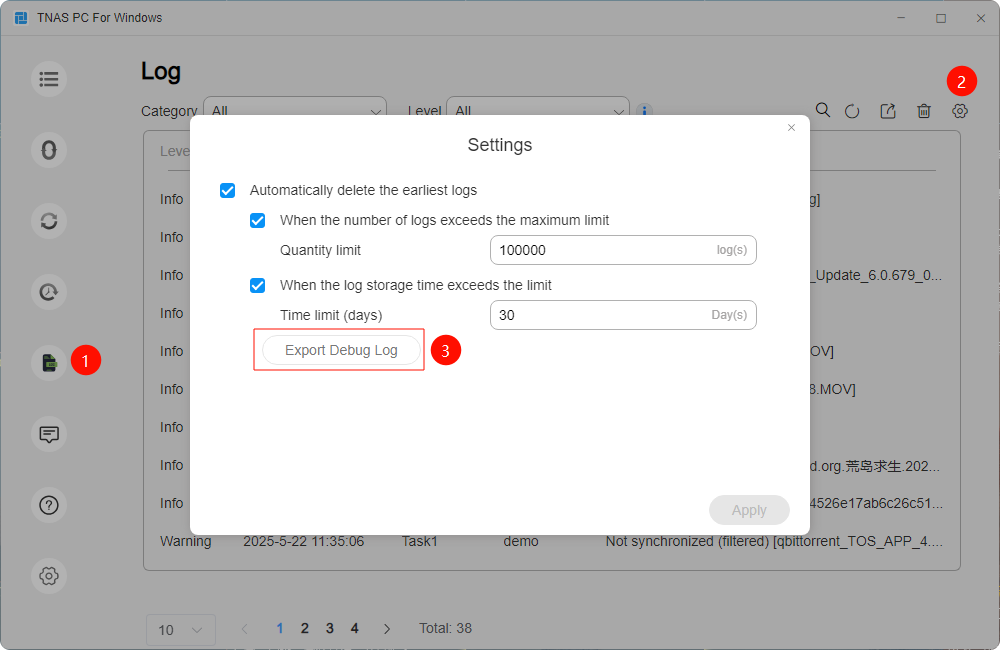Click the timestamp 2025-5-22 11:35:06
This screenshot has height=650, width=1000.
pyautogui.click(x=304, y=542)
